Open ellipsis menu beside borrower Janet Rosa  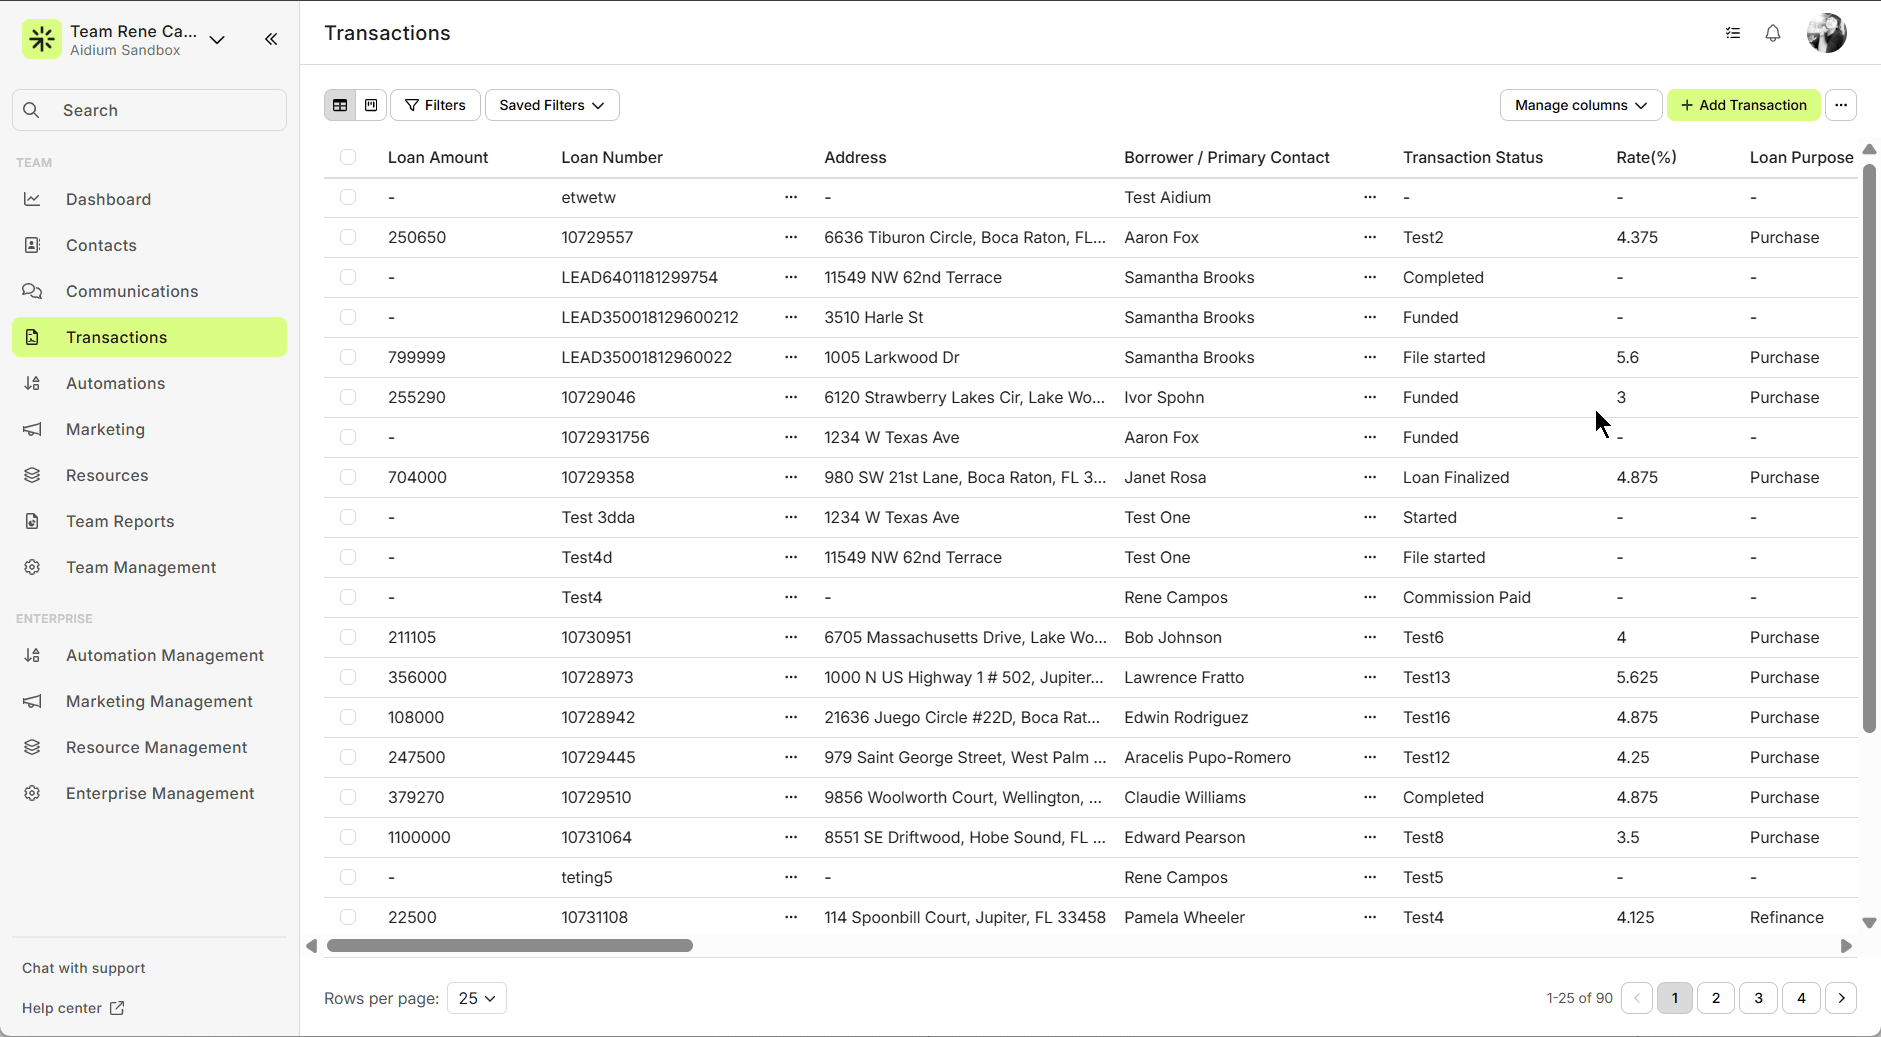[1369, 477]
